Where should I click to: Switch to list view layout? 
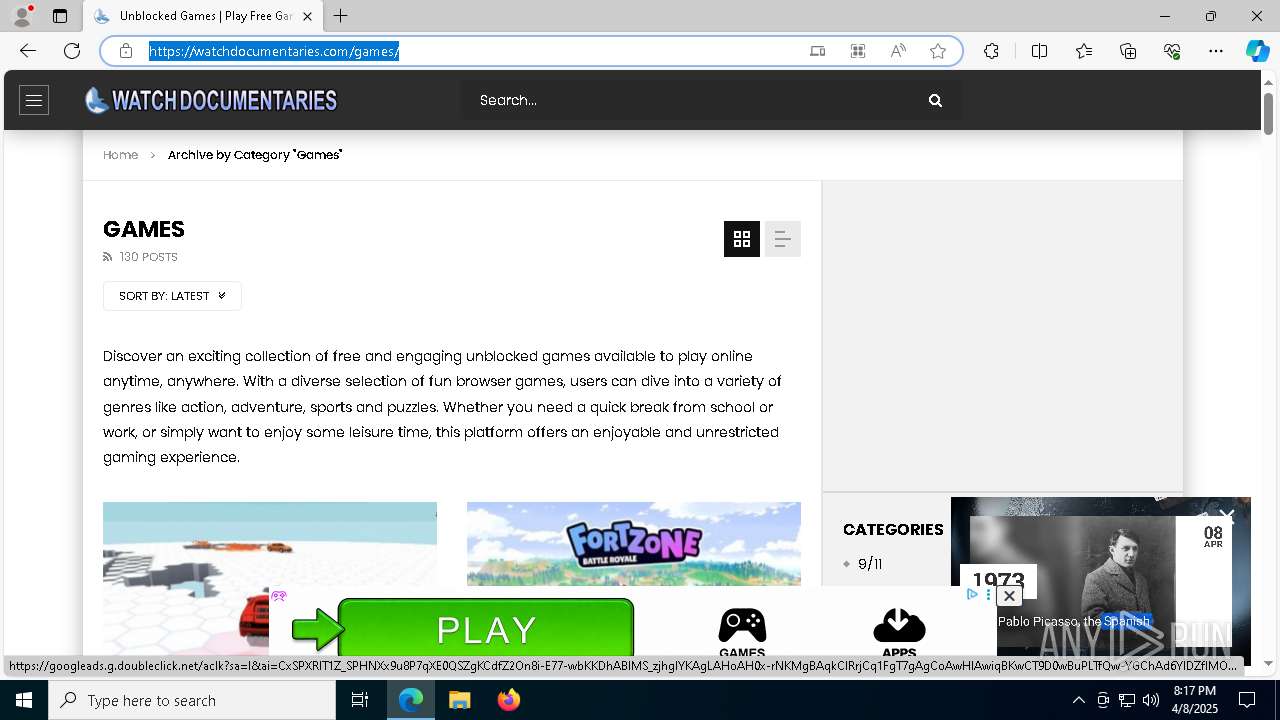(x=783, y=239)
